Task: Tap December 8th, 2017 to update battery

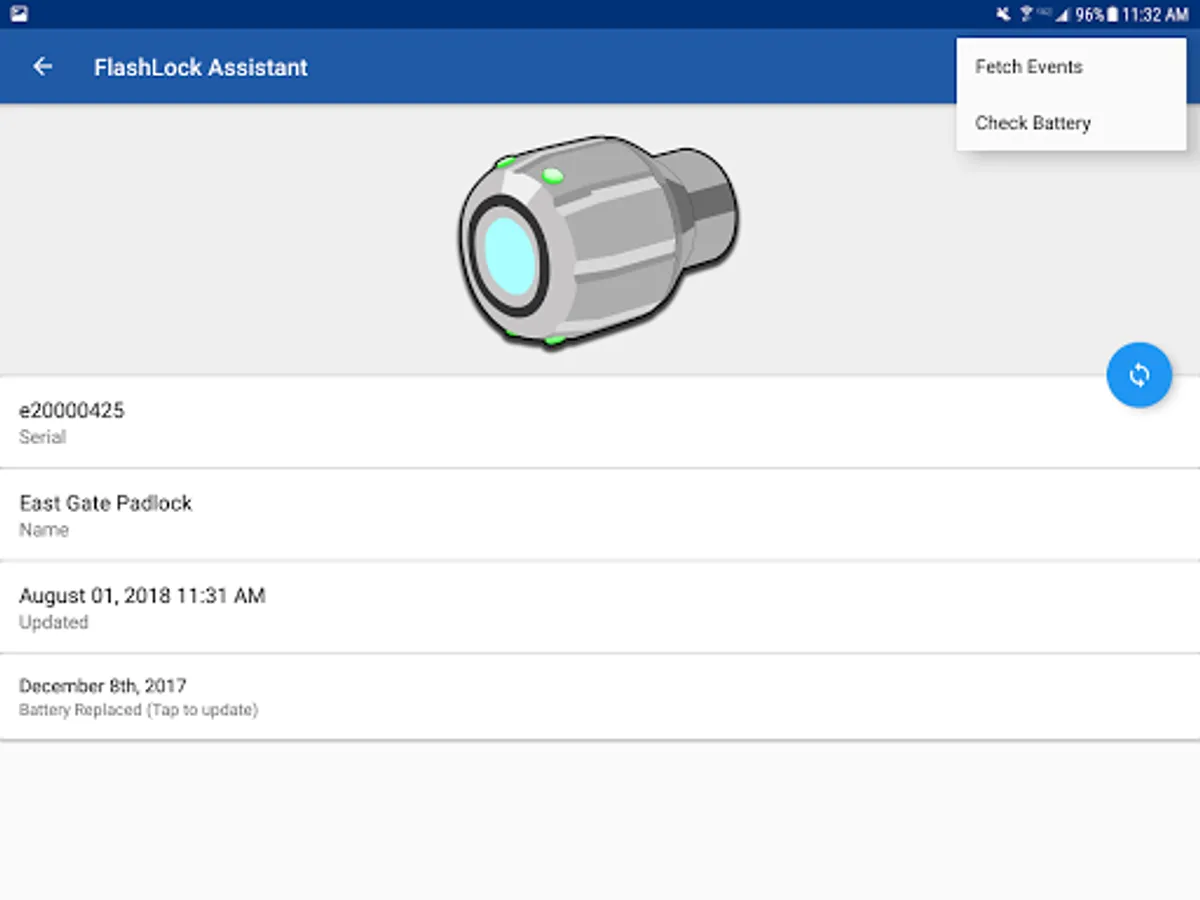Action: [600, 697]
